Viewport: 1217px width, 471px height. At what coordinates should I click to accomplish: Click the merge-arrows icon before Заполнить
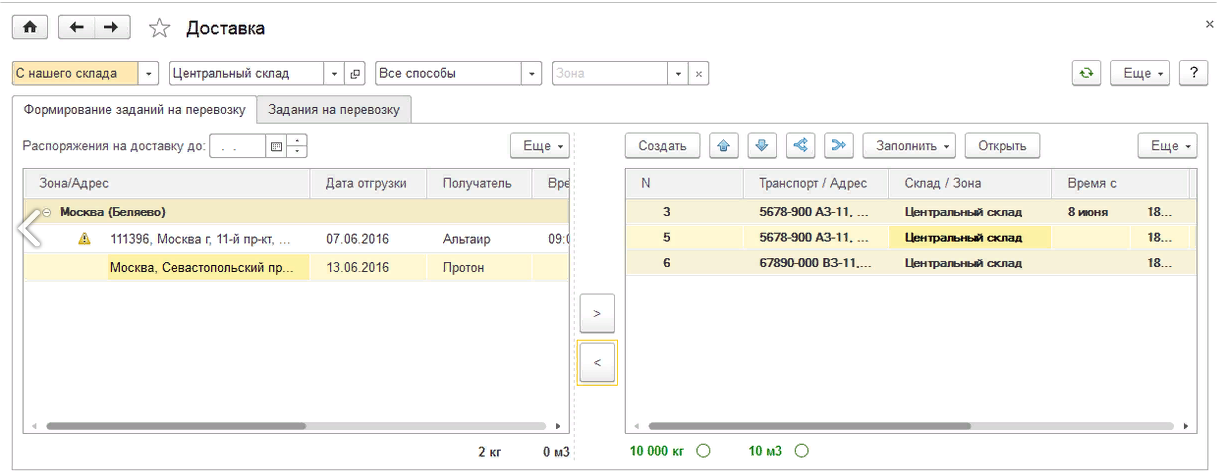tap(838, 146)
